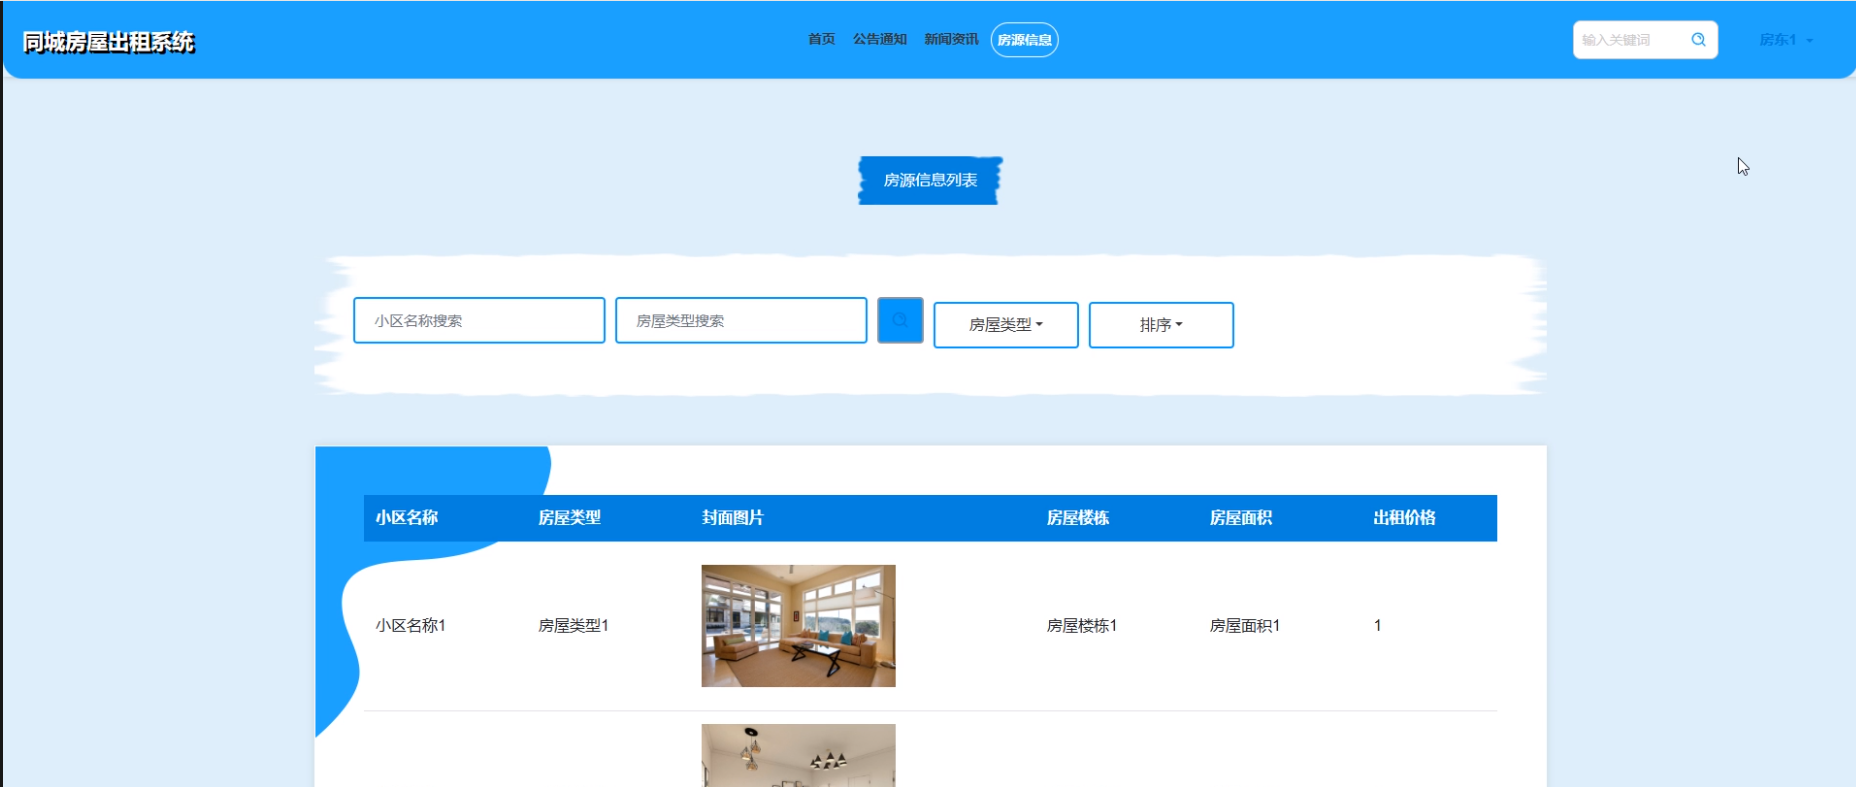Open the living room cover image of 小区名称1
Viewport: 1856px width, 787px height.
pyautogui.click(x=799, y=626)
